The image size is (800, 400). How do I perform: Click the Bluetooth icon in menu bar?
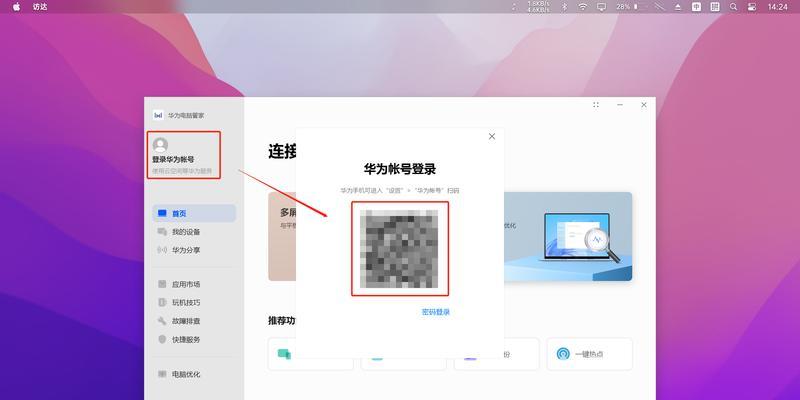[x=564, y=7]
